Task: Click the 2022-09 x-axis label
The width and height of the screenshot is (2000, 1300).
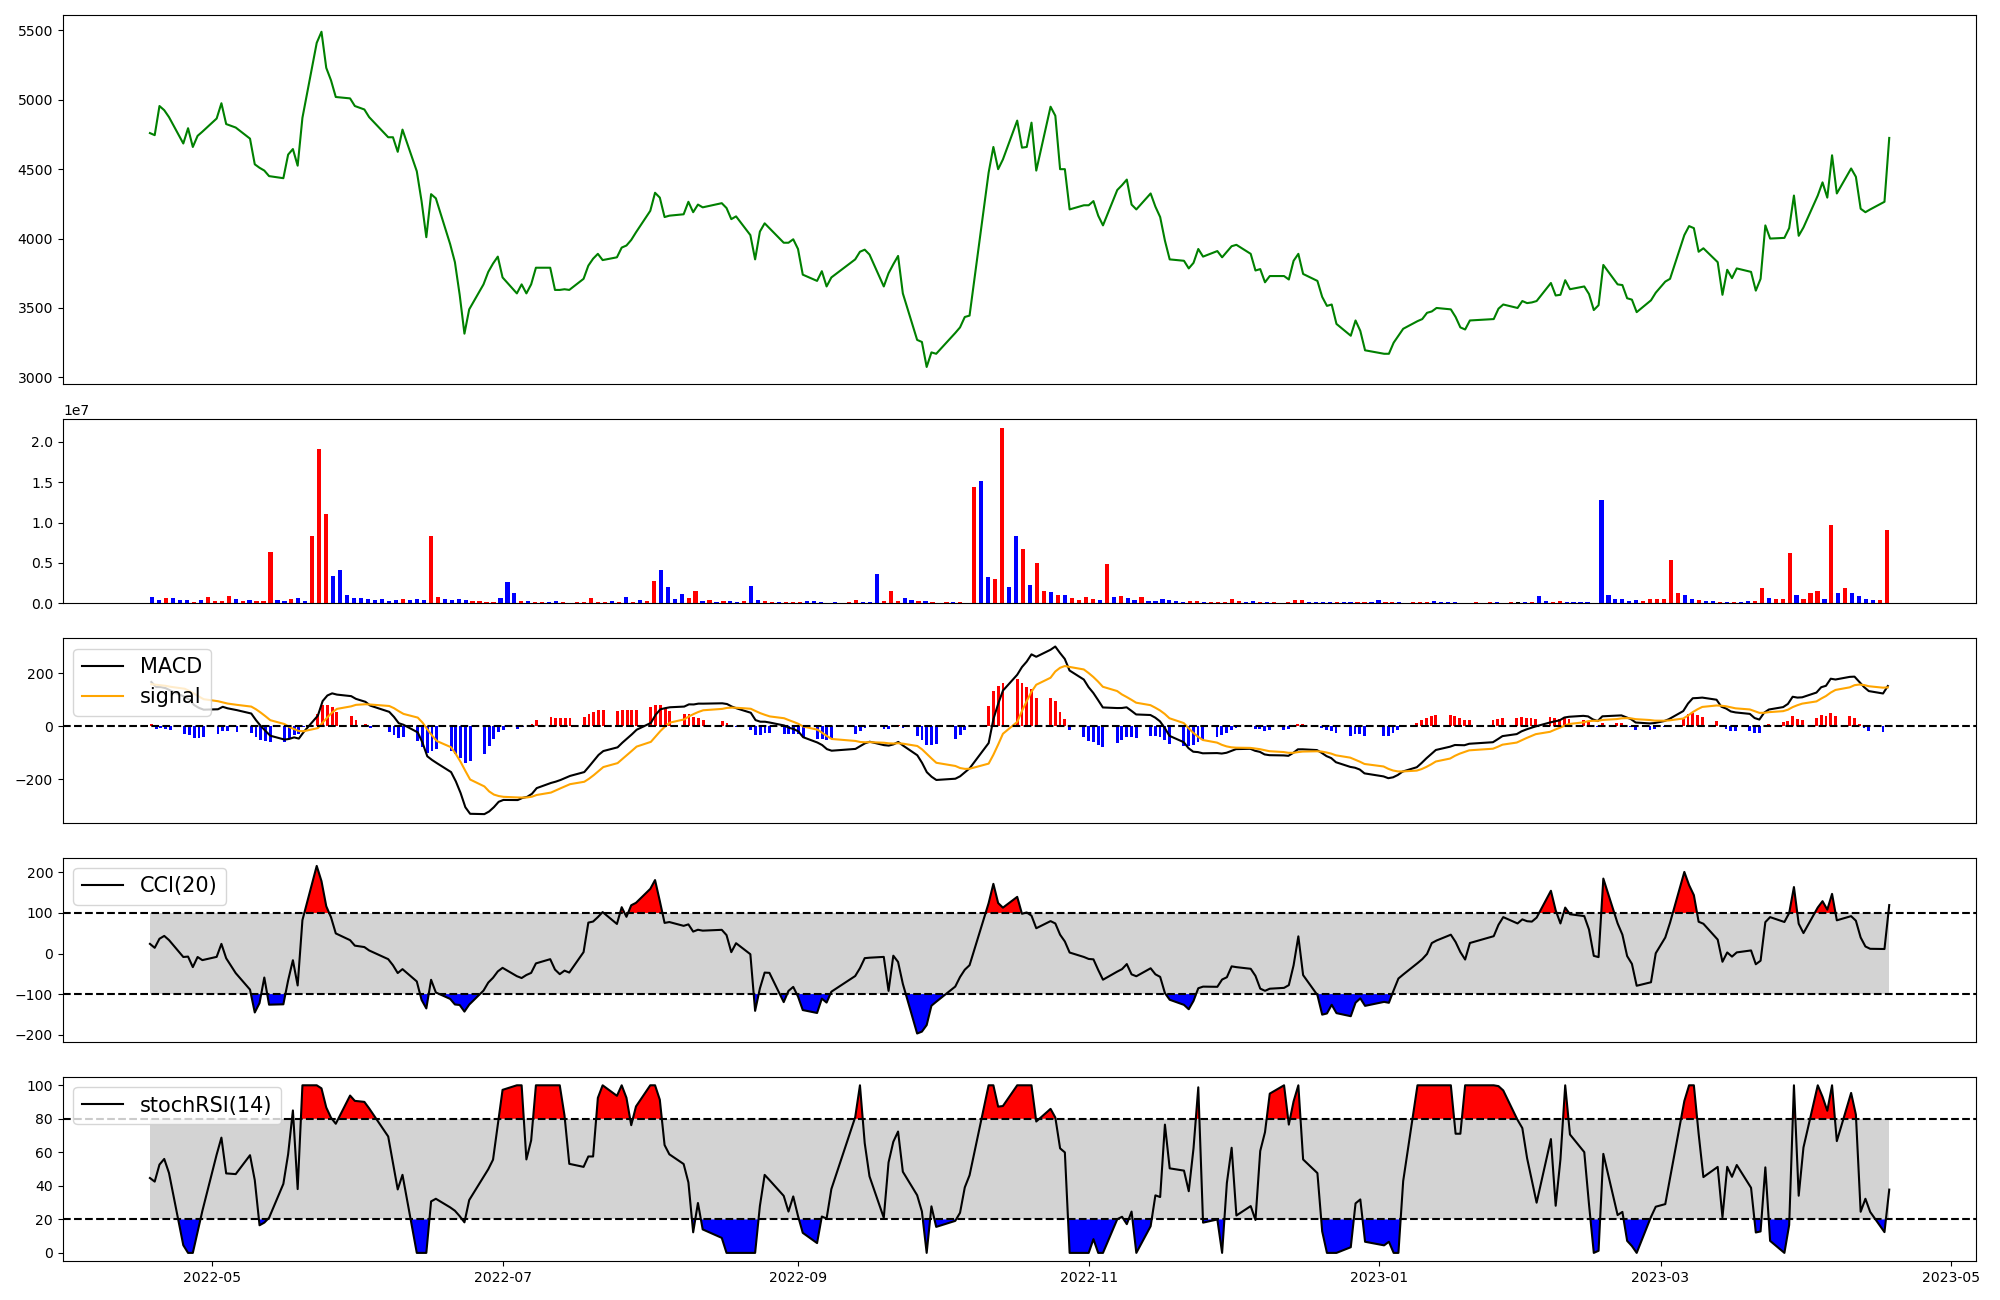Action: click(798, 1276)
